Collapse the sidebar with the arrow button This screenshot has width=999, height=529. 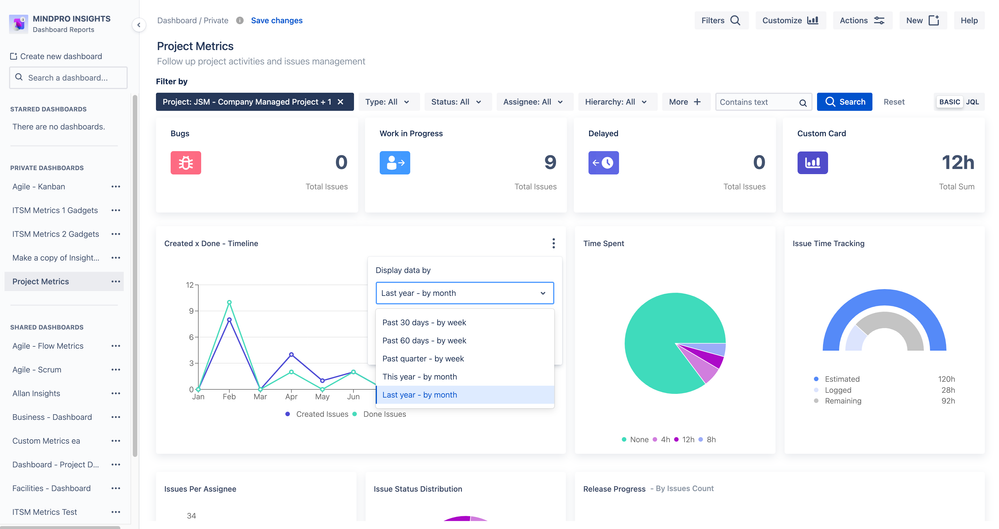tap(138, 25)
